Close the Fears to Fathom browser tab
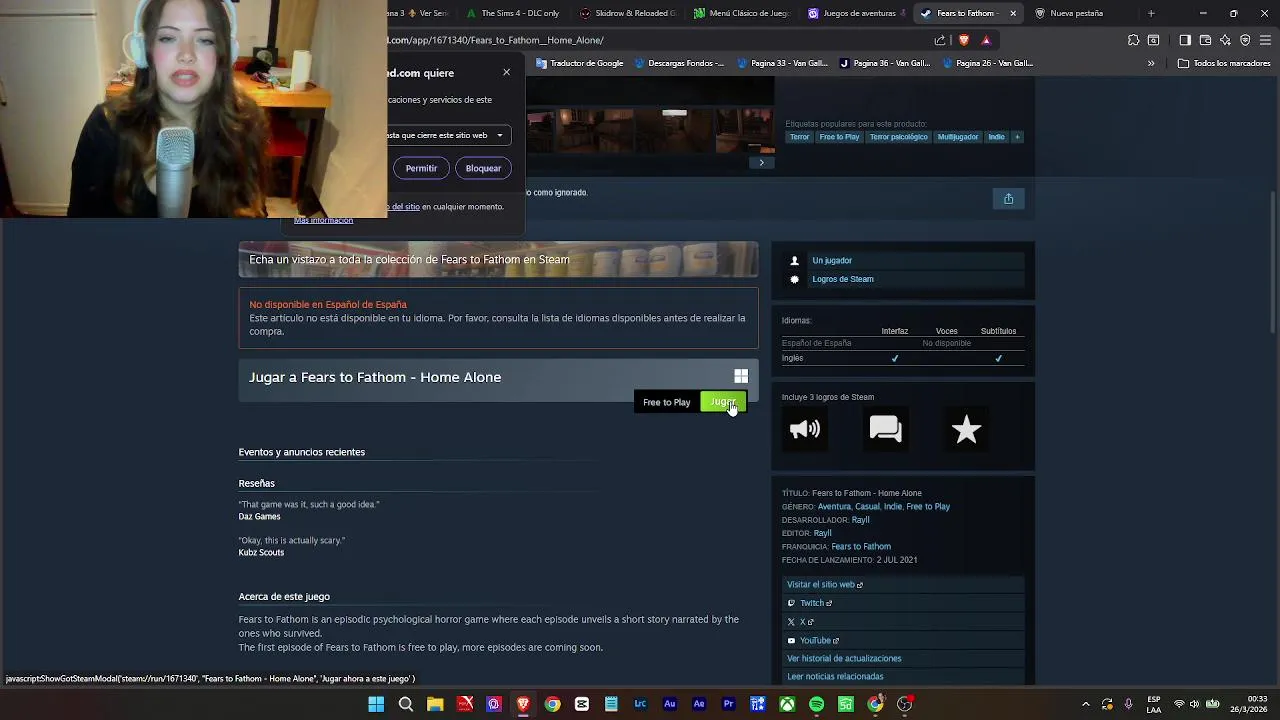This screenshot has height=720, width=1280. tap(1013, 13)
